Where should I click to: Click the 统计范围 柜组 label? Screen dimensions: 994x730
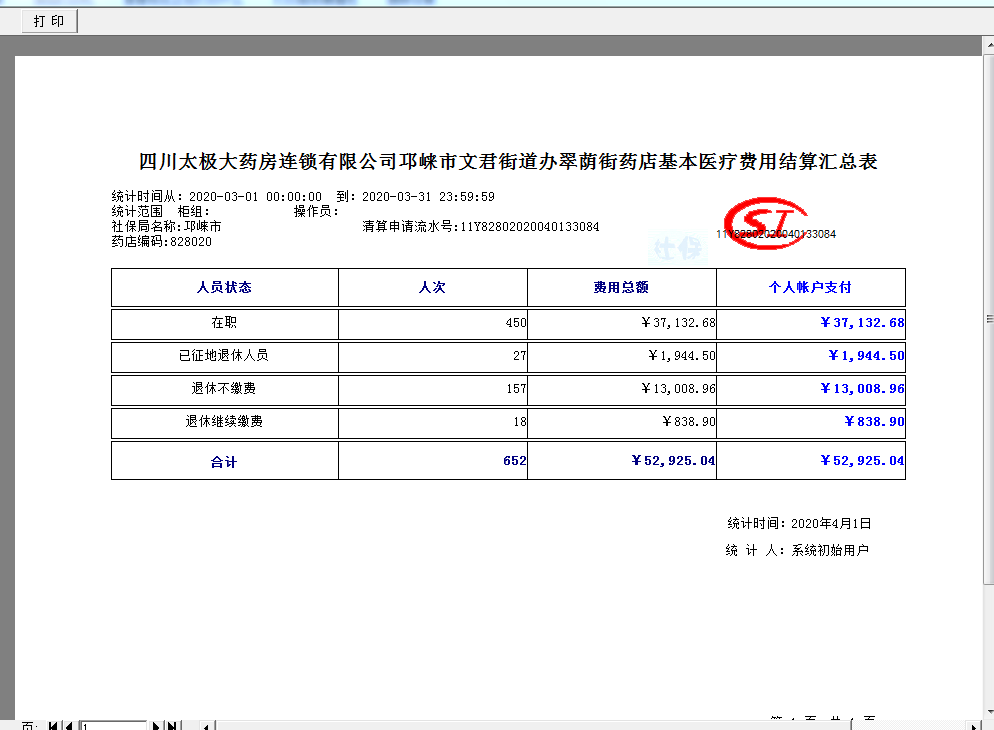(x=160, y=212)
